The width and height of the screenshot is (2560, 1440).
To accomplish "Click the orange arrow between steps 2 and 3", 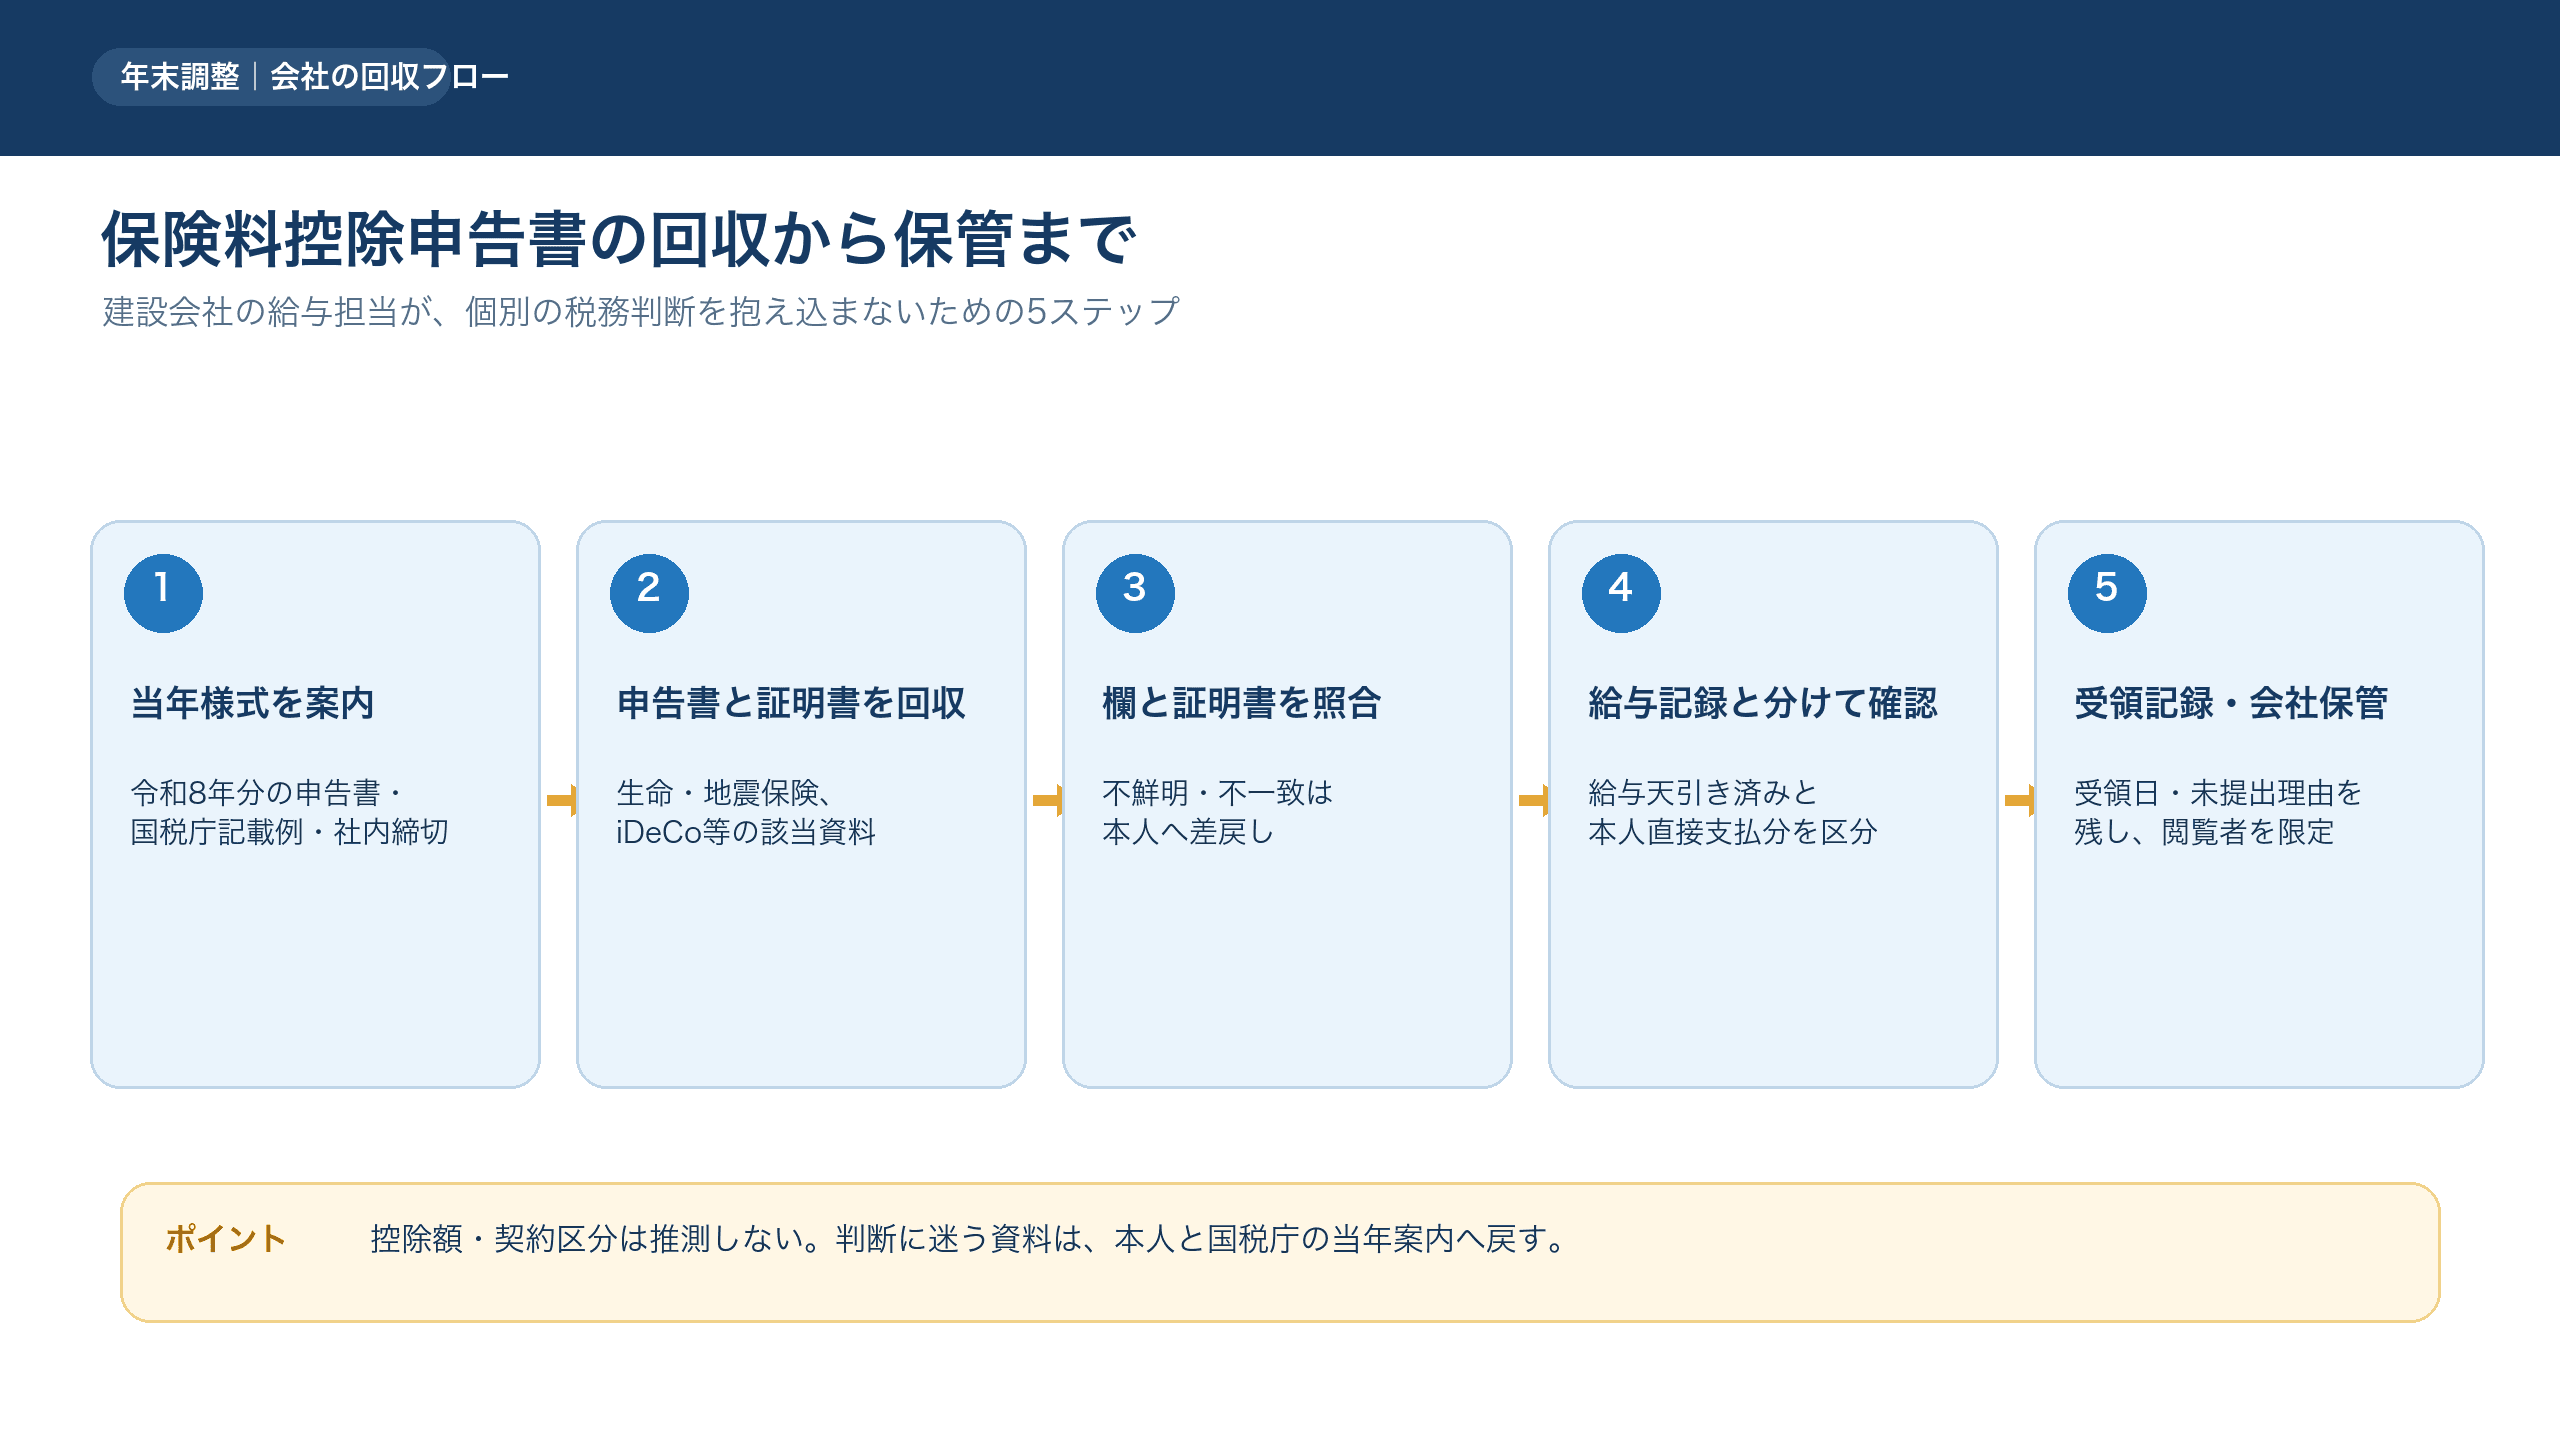I will click(1047, 800).
